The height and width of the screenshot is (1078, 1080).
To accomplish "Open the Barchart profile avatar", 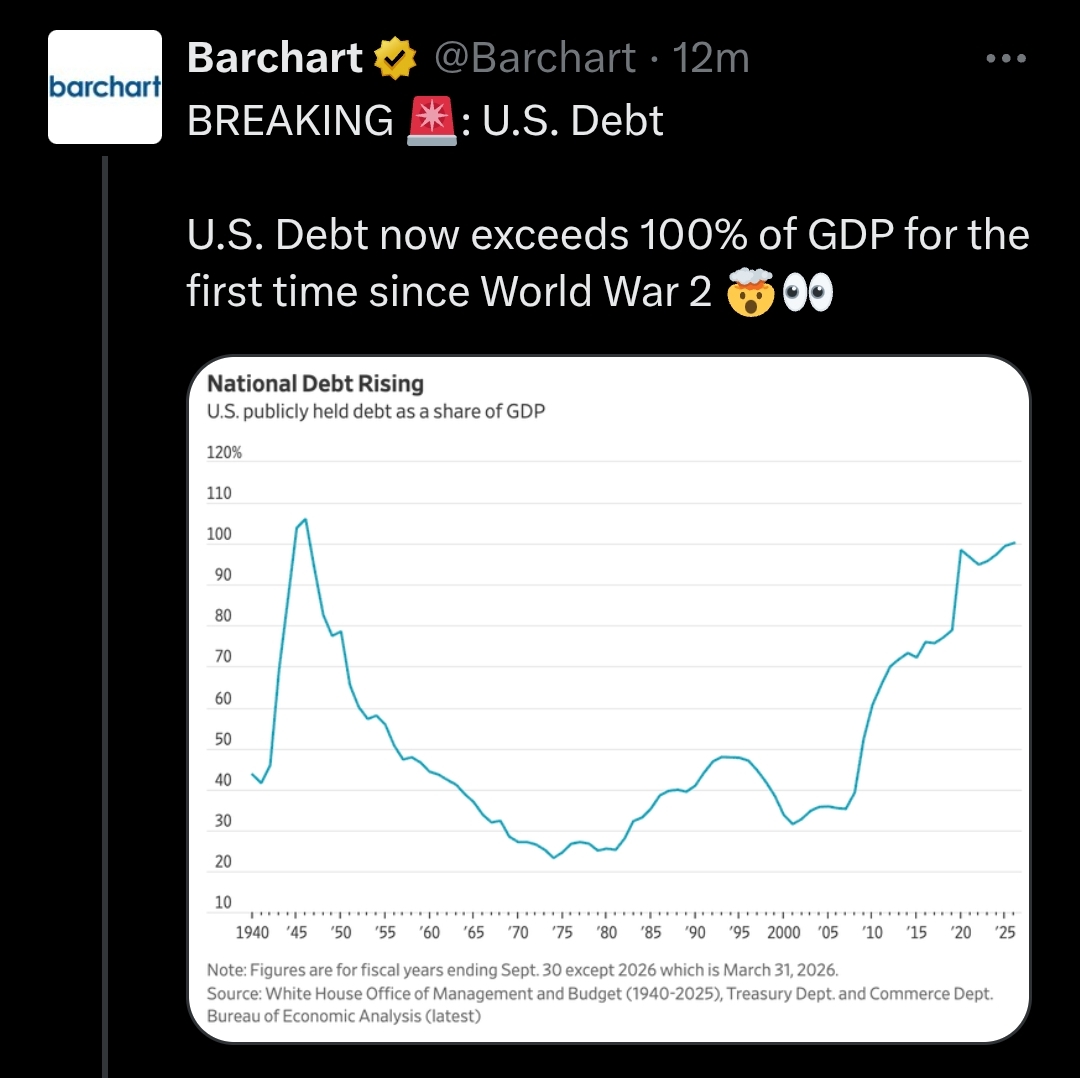I will pyautogui.click(x=105, y=87).
